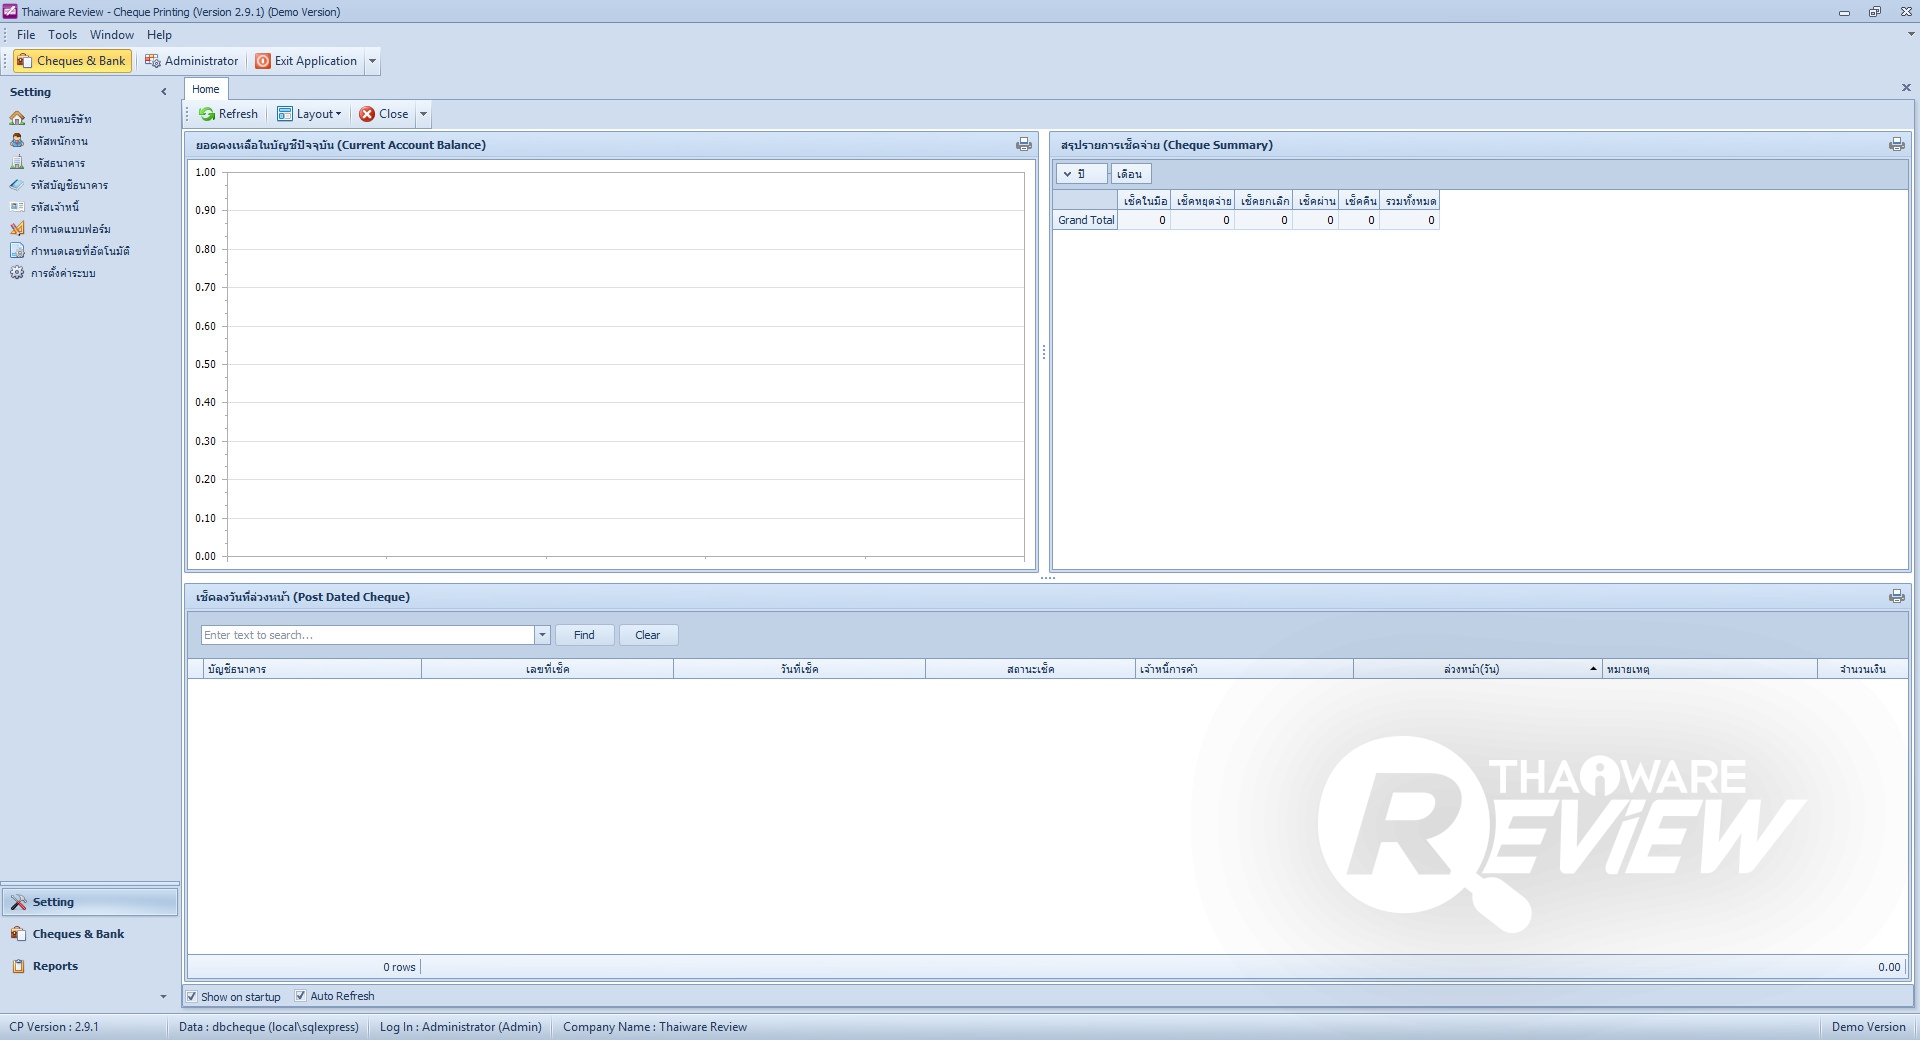
Task: Close the Home view using Close toolbar button
Action: 384,114
